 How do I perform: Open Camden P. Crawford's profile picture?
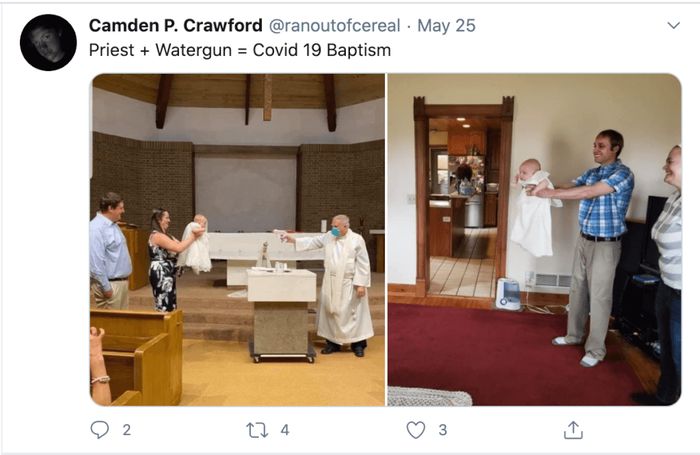(48, 42)
